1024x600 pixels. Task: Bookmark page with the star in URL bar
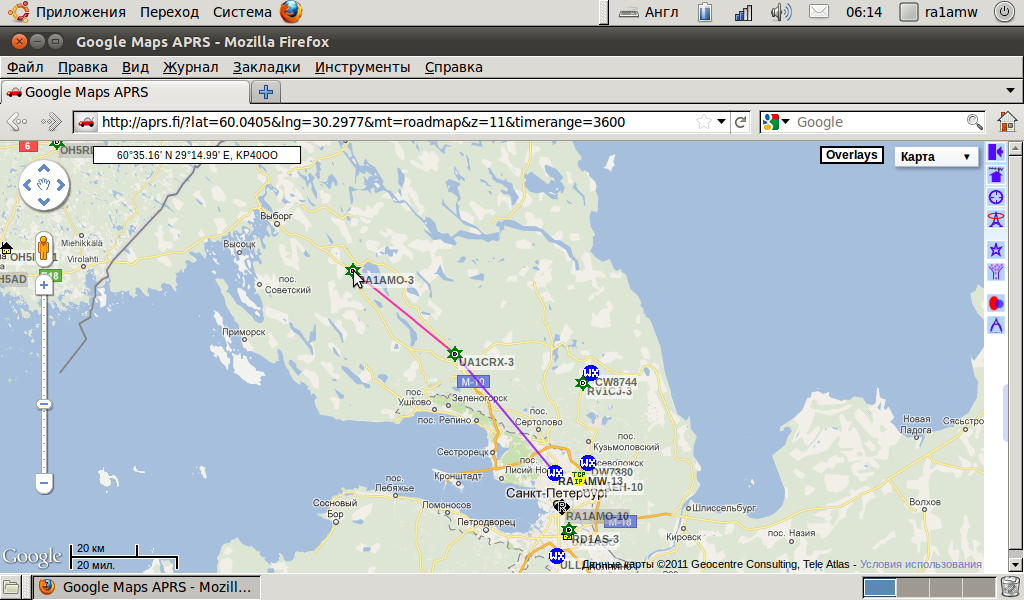pyautogui.click(x=704, y=122)
